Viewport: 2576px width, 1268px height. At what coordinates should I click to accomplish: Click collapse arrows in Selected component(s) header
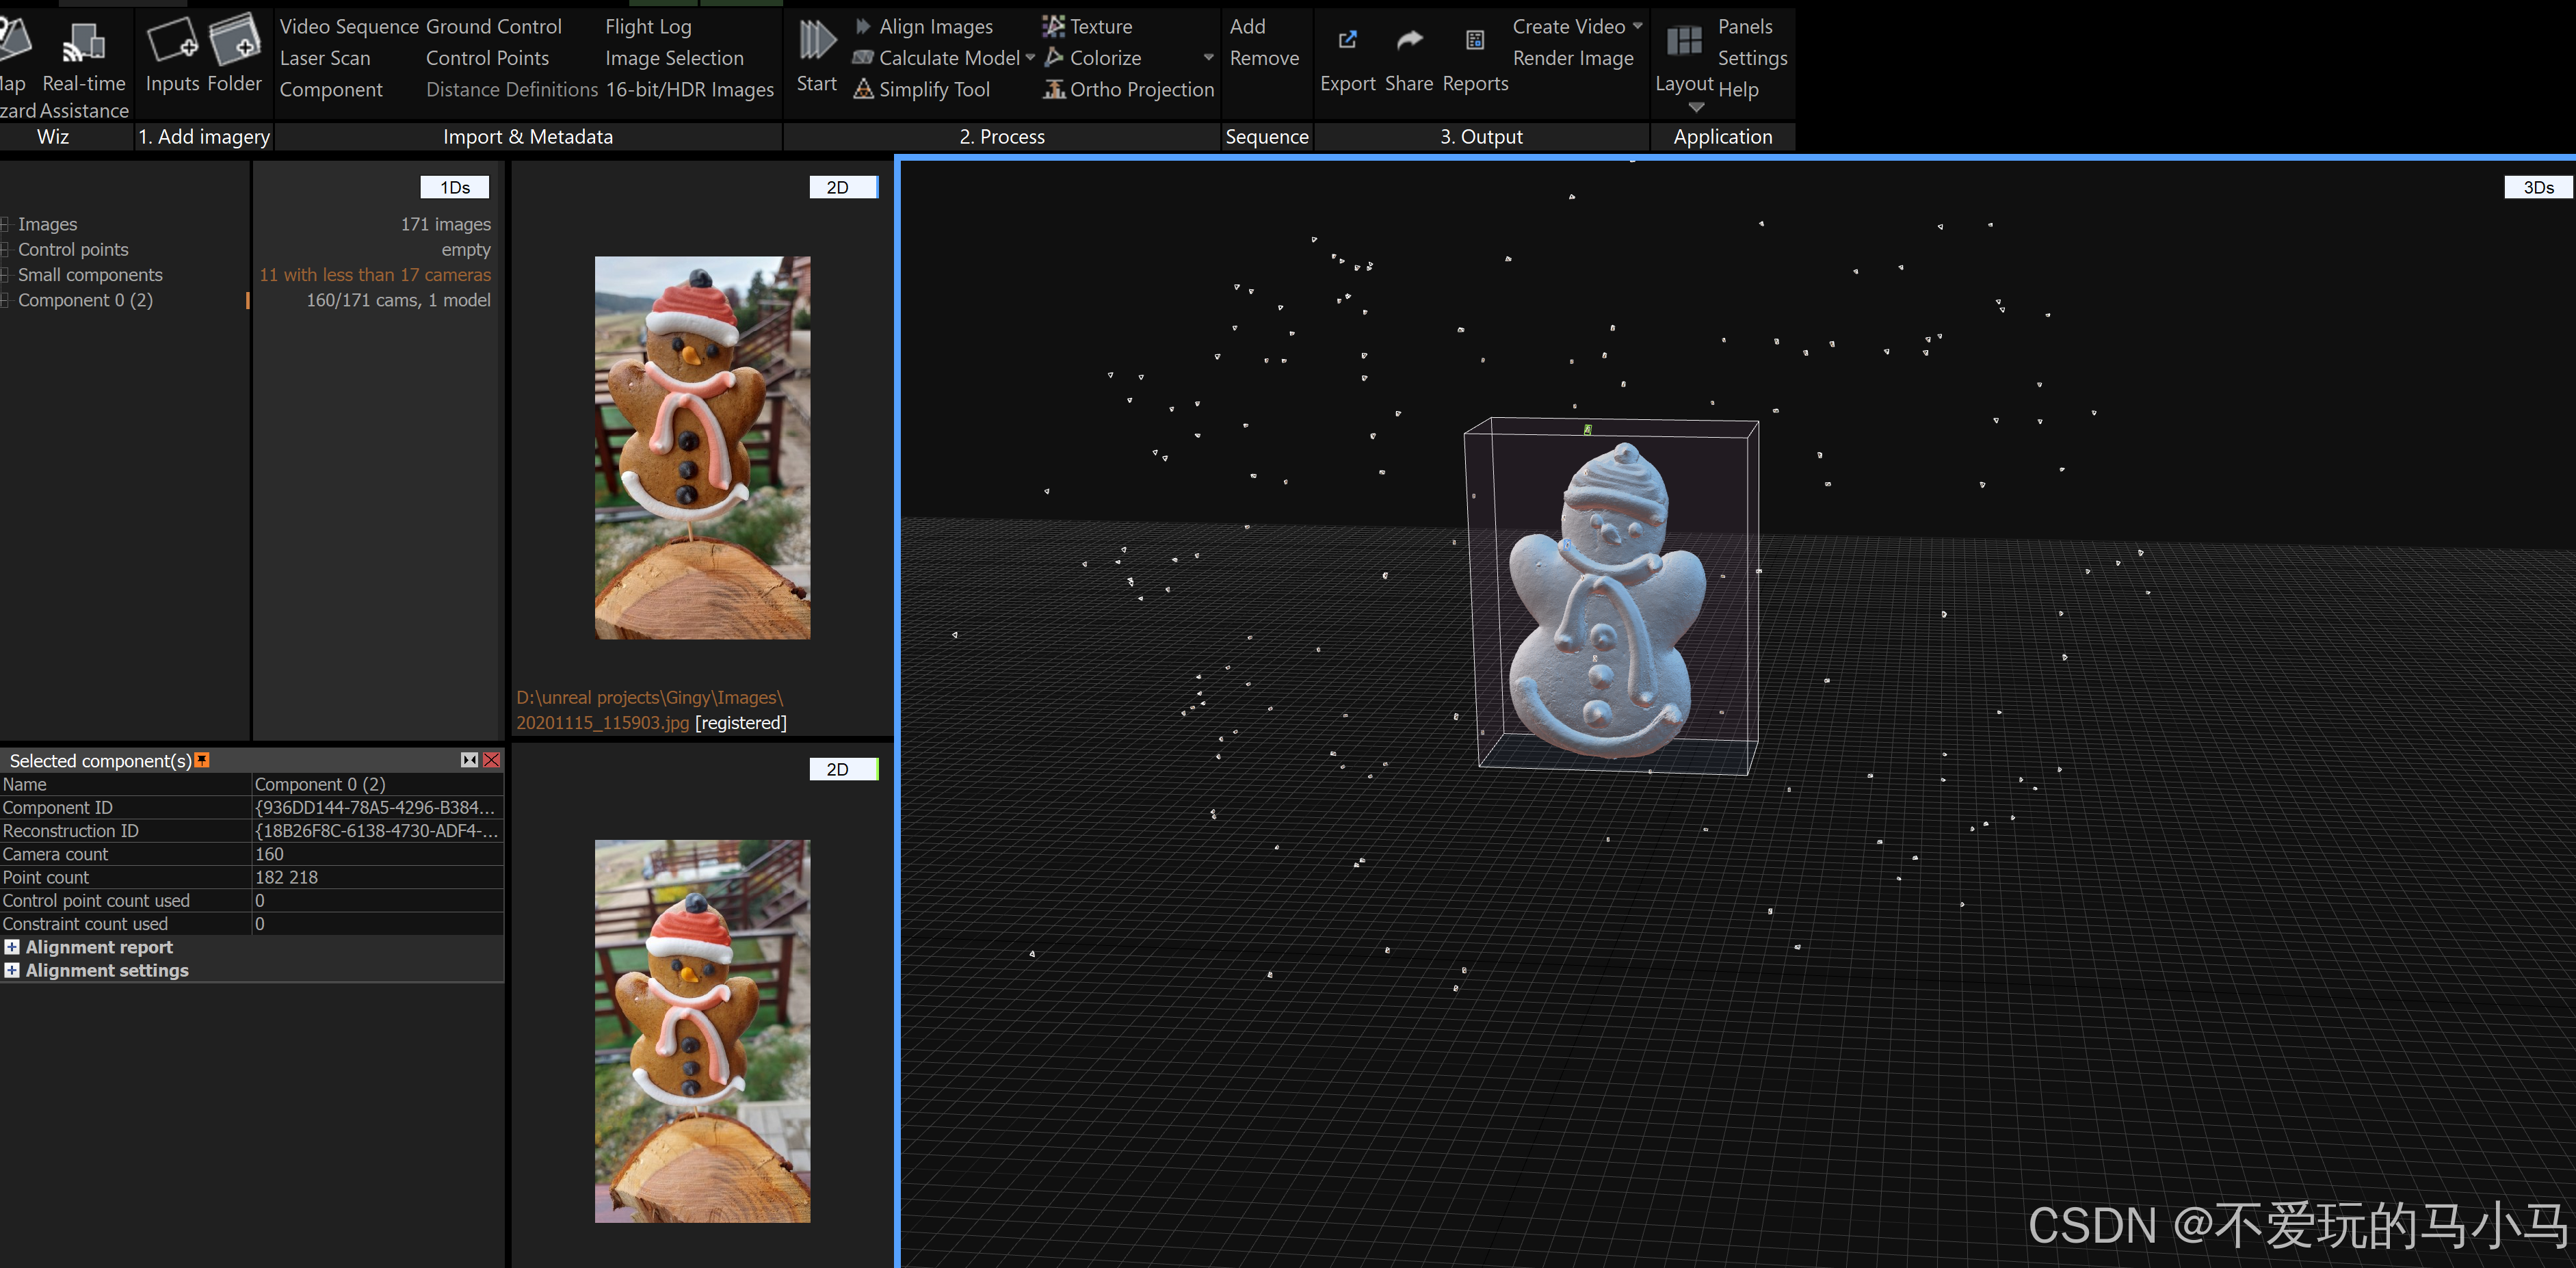469,760
